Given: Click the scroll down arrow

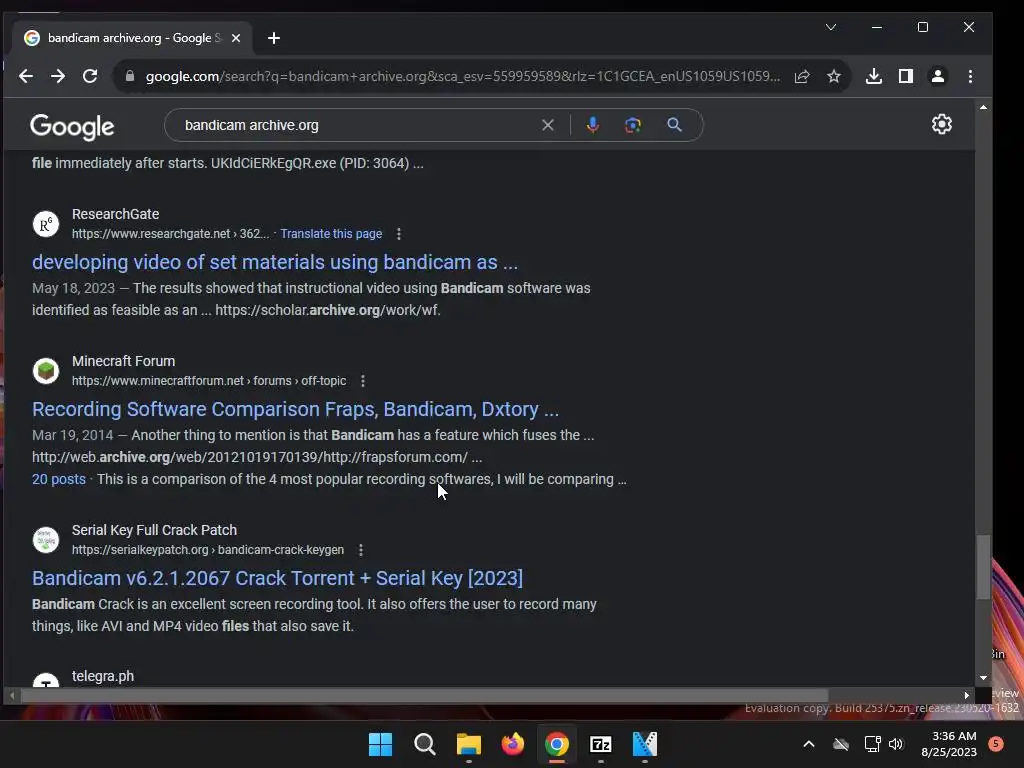Looking at the screenshot, I should 983,678.
